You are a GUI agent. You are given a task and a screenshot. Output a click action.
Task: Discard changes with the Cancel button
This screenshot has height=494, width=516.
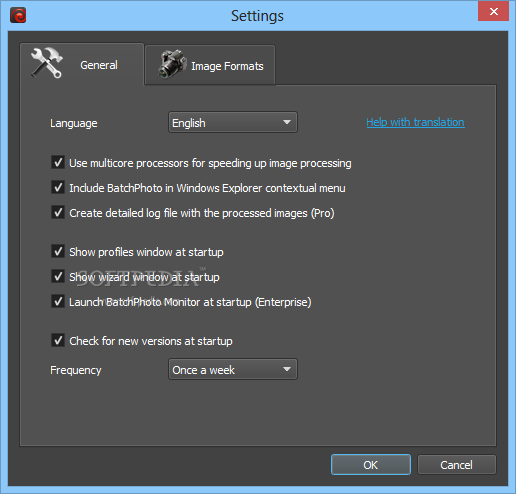coord(456,465)
